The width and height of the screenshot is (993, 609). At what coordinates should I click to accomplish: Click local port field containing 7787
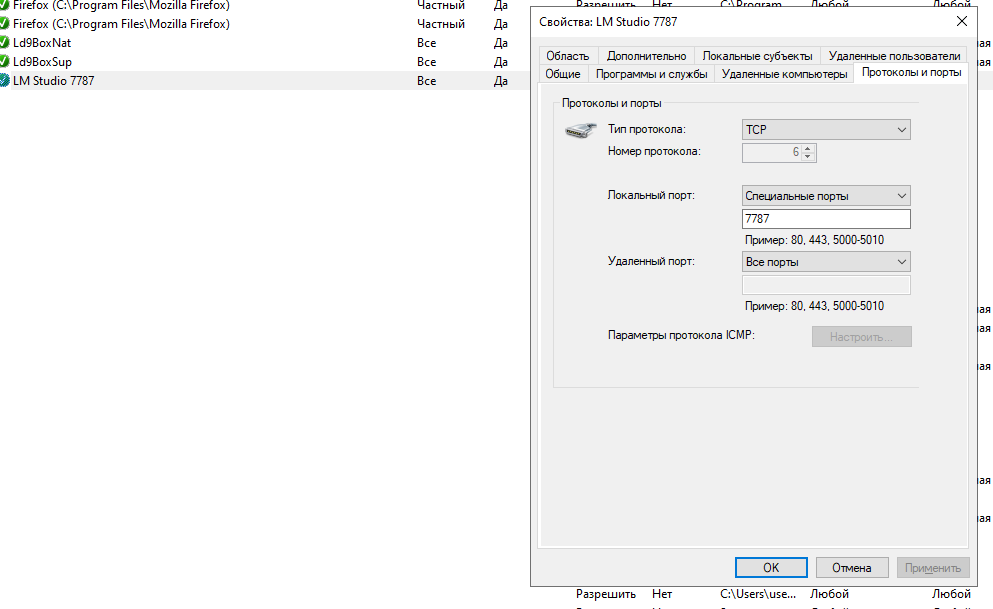(826, 218)
